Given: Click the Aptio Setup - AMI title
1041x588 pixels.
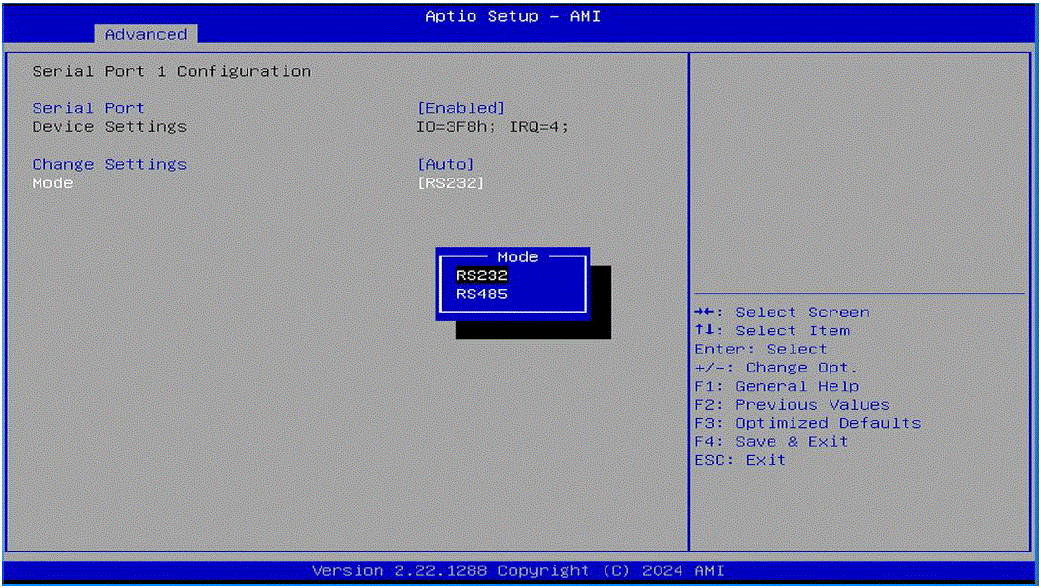Looking at the screenshot, I should (x=513, y=16).
